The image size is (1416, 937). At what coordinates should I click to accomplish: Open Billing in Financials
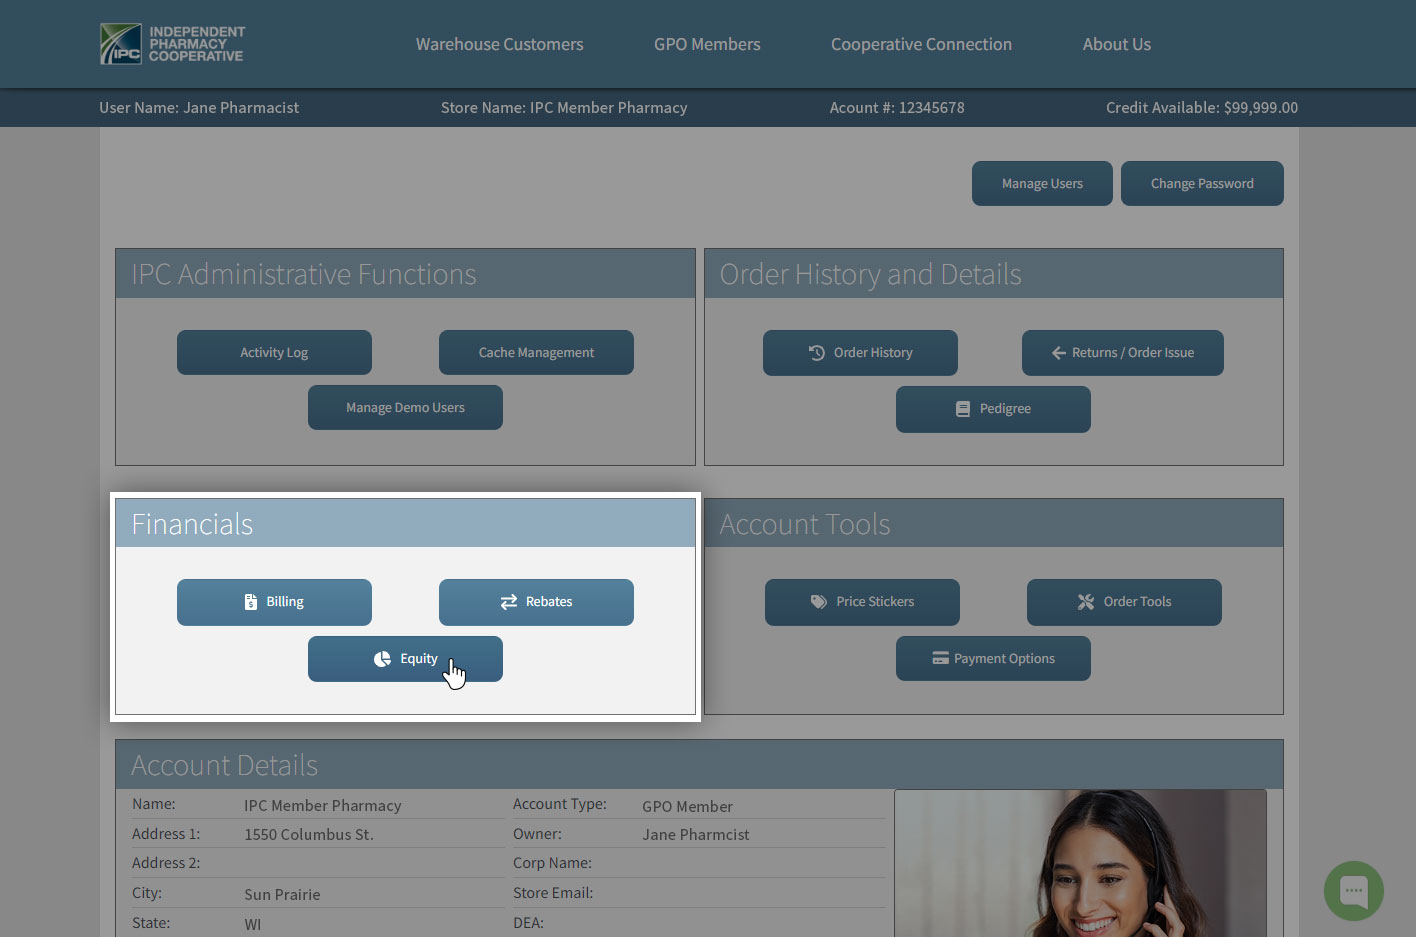click(x=274, y=602)
